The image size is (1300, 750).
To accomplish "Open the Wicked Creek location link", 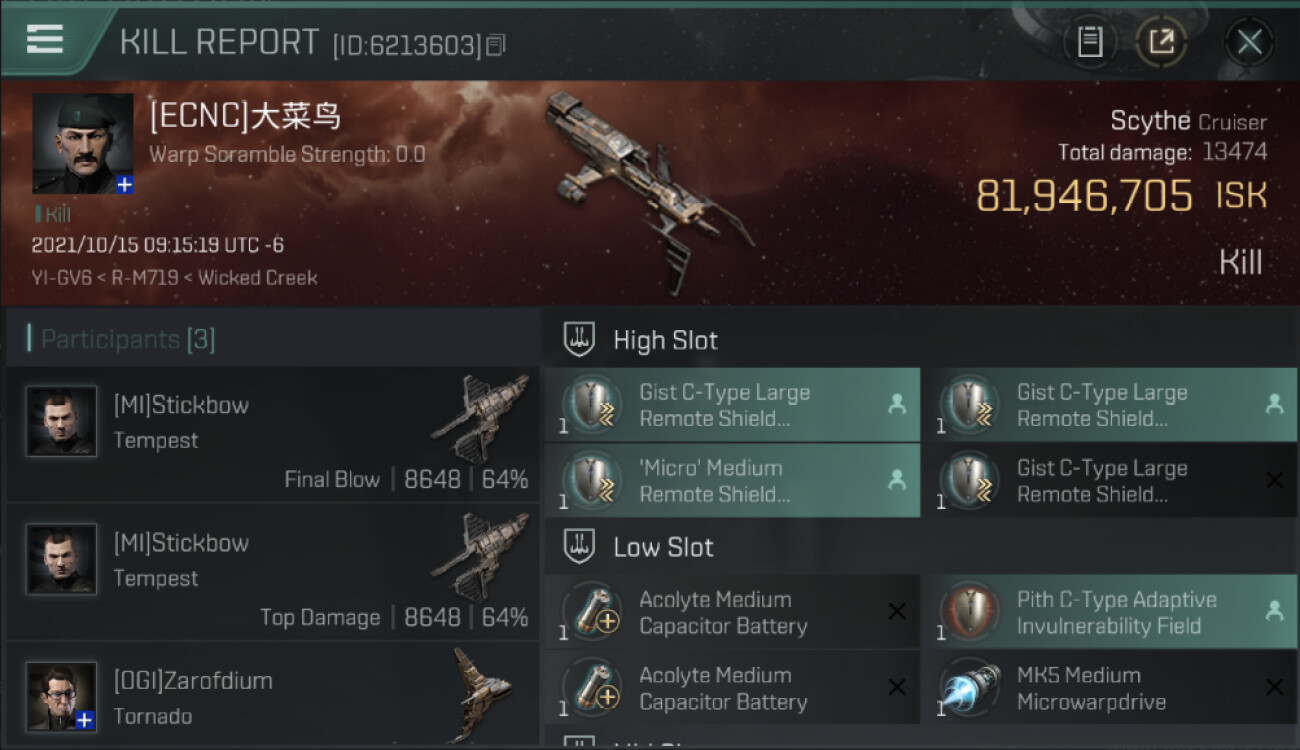I will tap(257, 278).
